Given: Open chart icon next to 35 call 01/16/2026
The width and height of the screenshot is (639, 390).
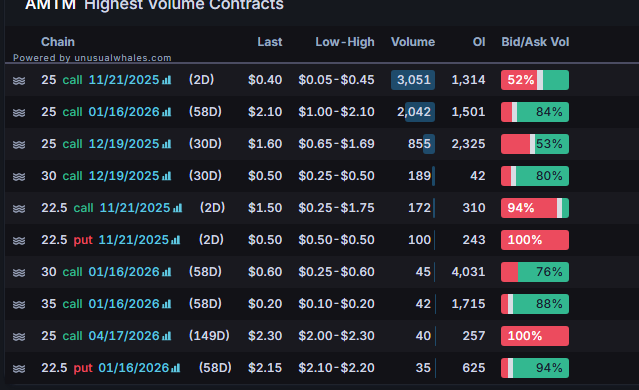Looking at the screenshot, I should pyautogui.click(x=166, y=304).
